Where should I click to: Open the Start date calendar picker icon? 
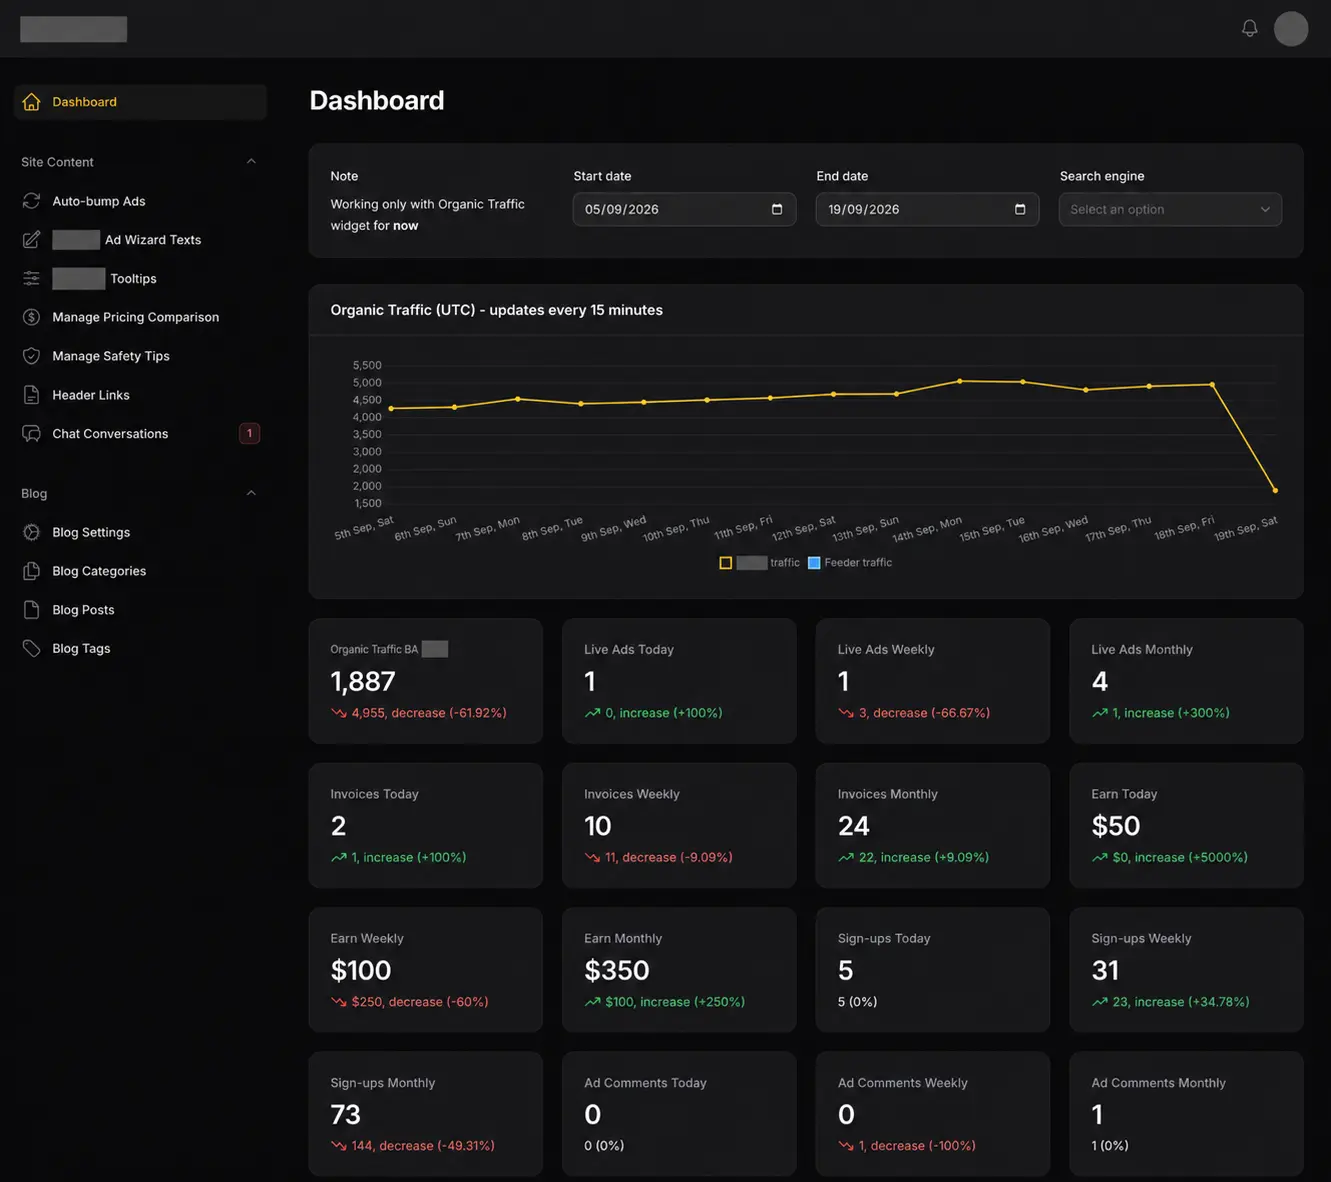click(777, 209)
